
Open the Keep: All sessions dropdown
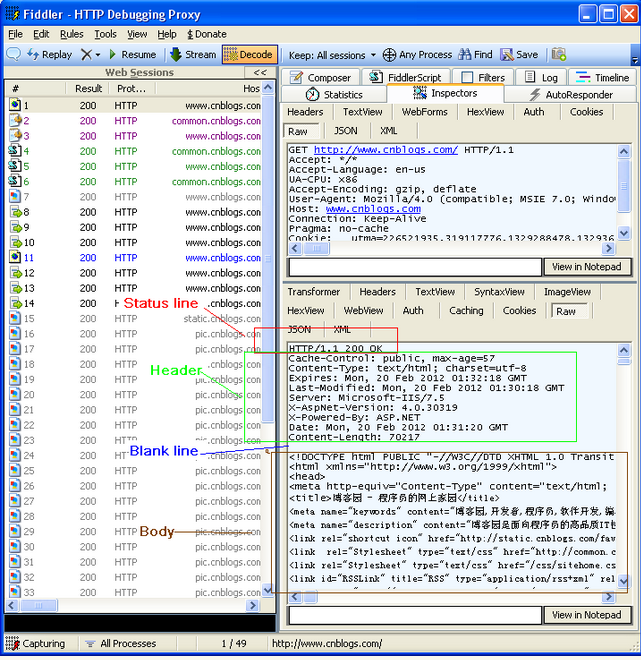pyautogui.click(x=332, y=55)
